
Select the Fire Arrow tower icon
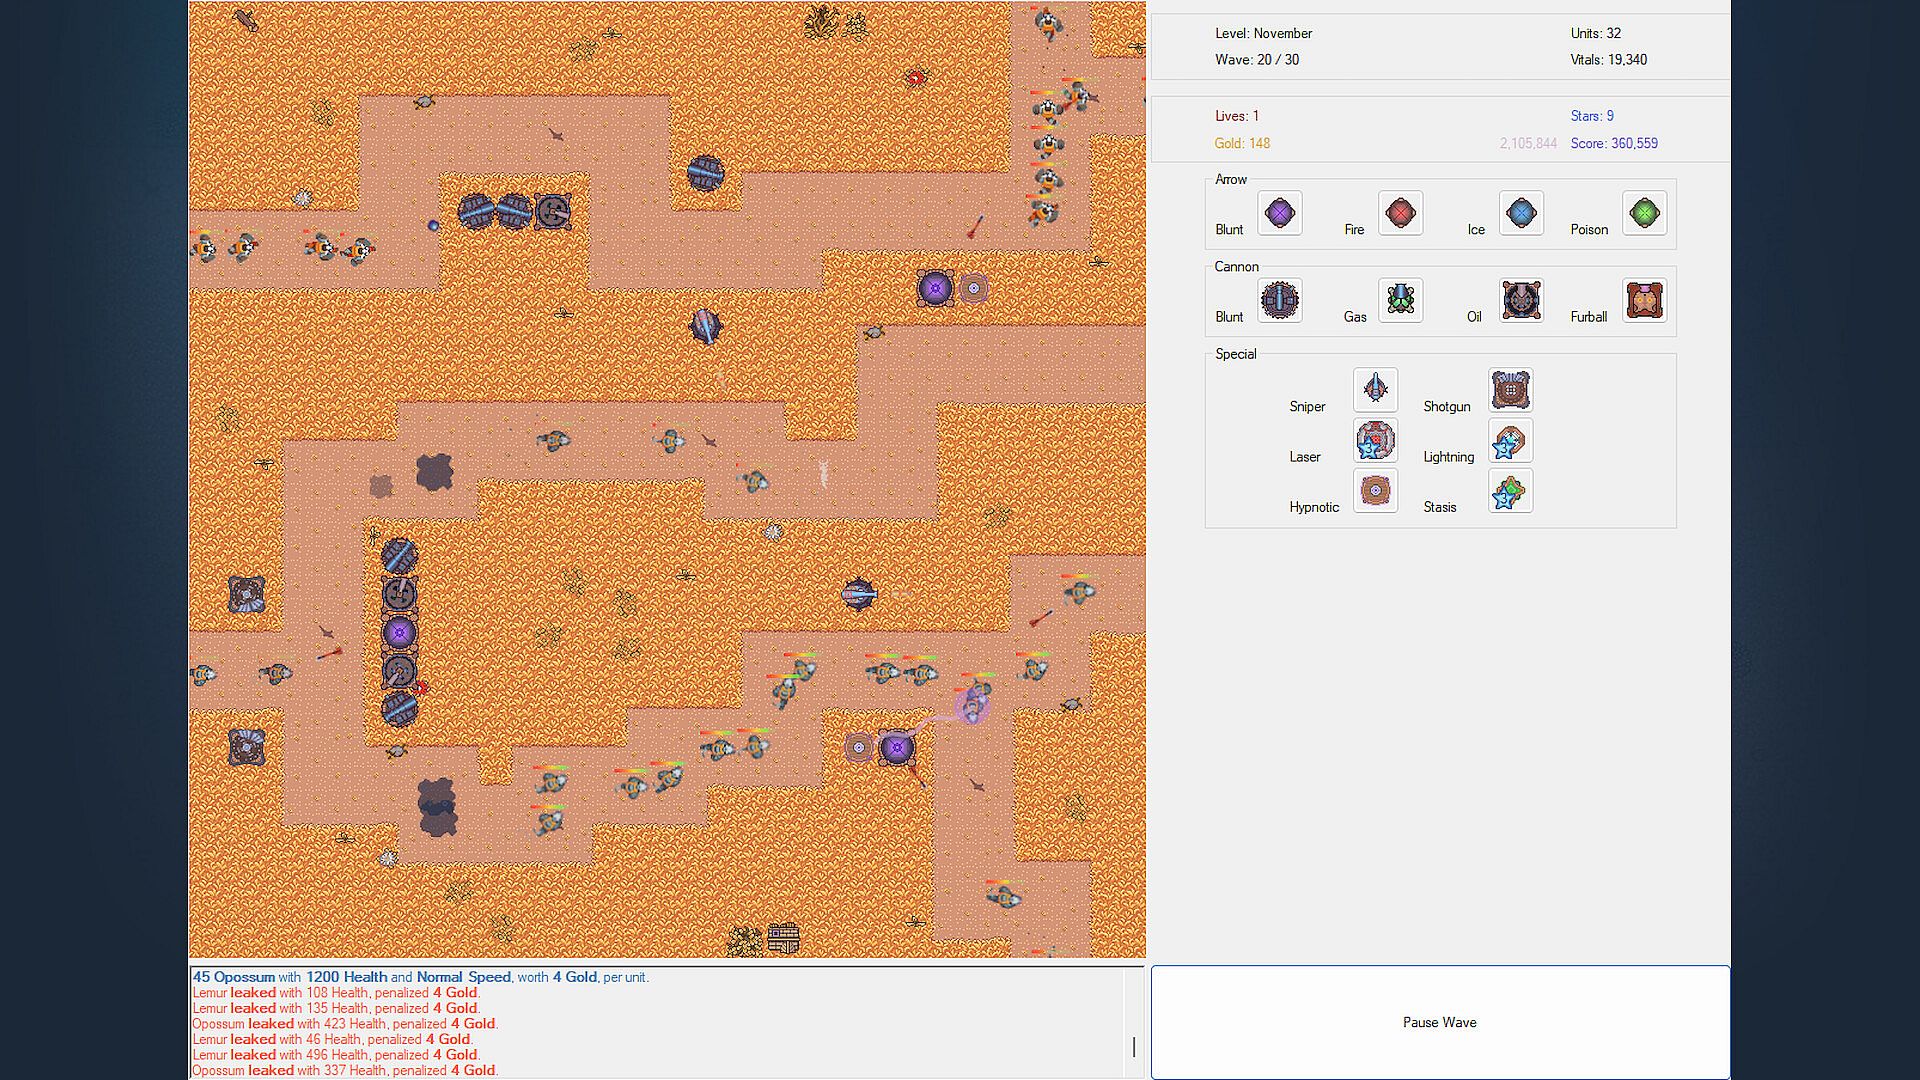(x=1400, y=213)
